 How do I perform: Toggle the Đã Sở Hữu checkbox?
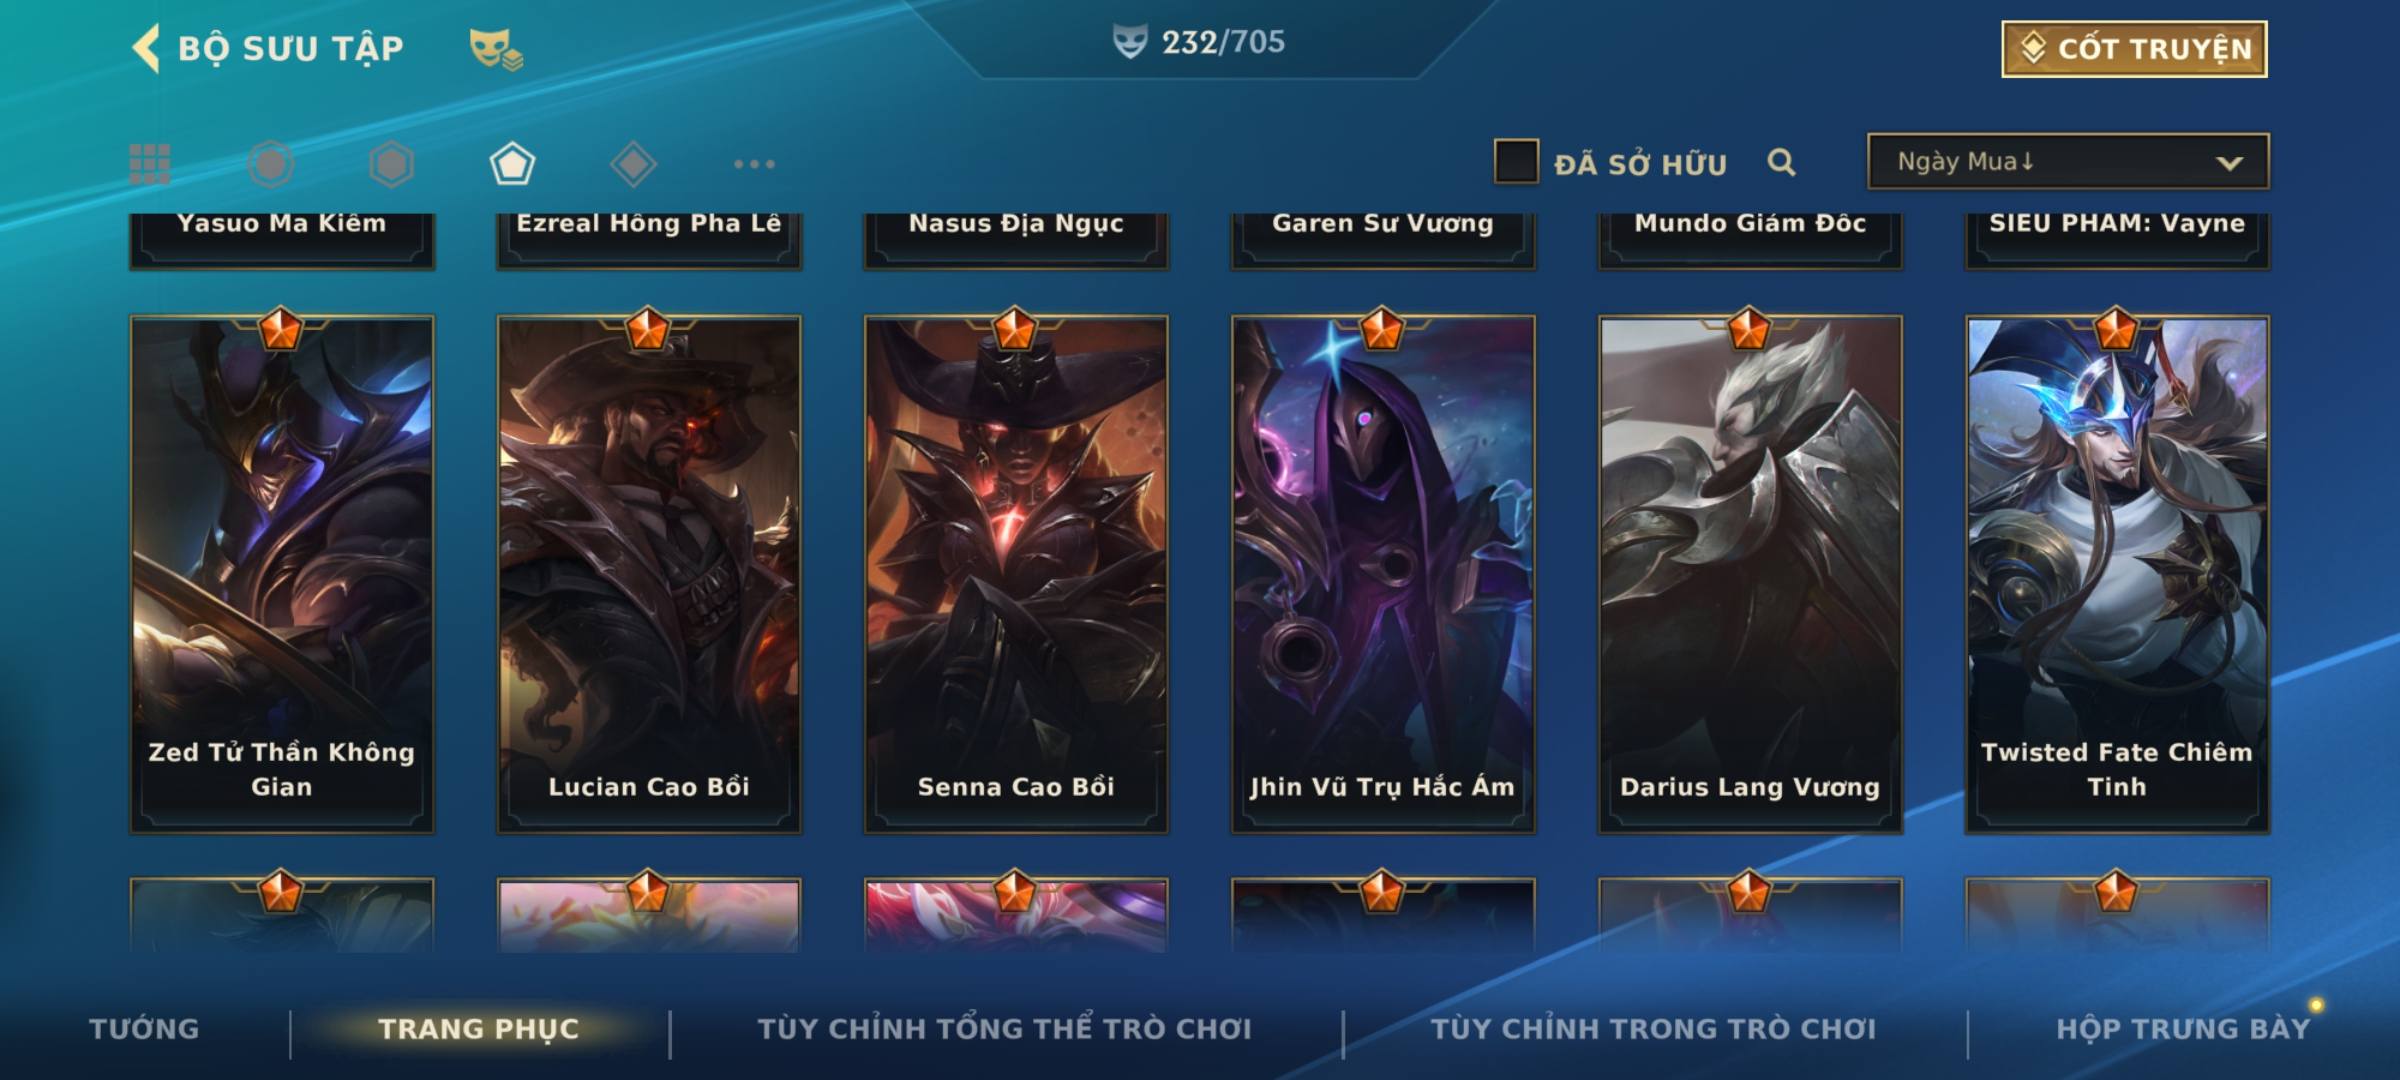coord(1516,162)
